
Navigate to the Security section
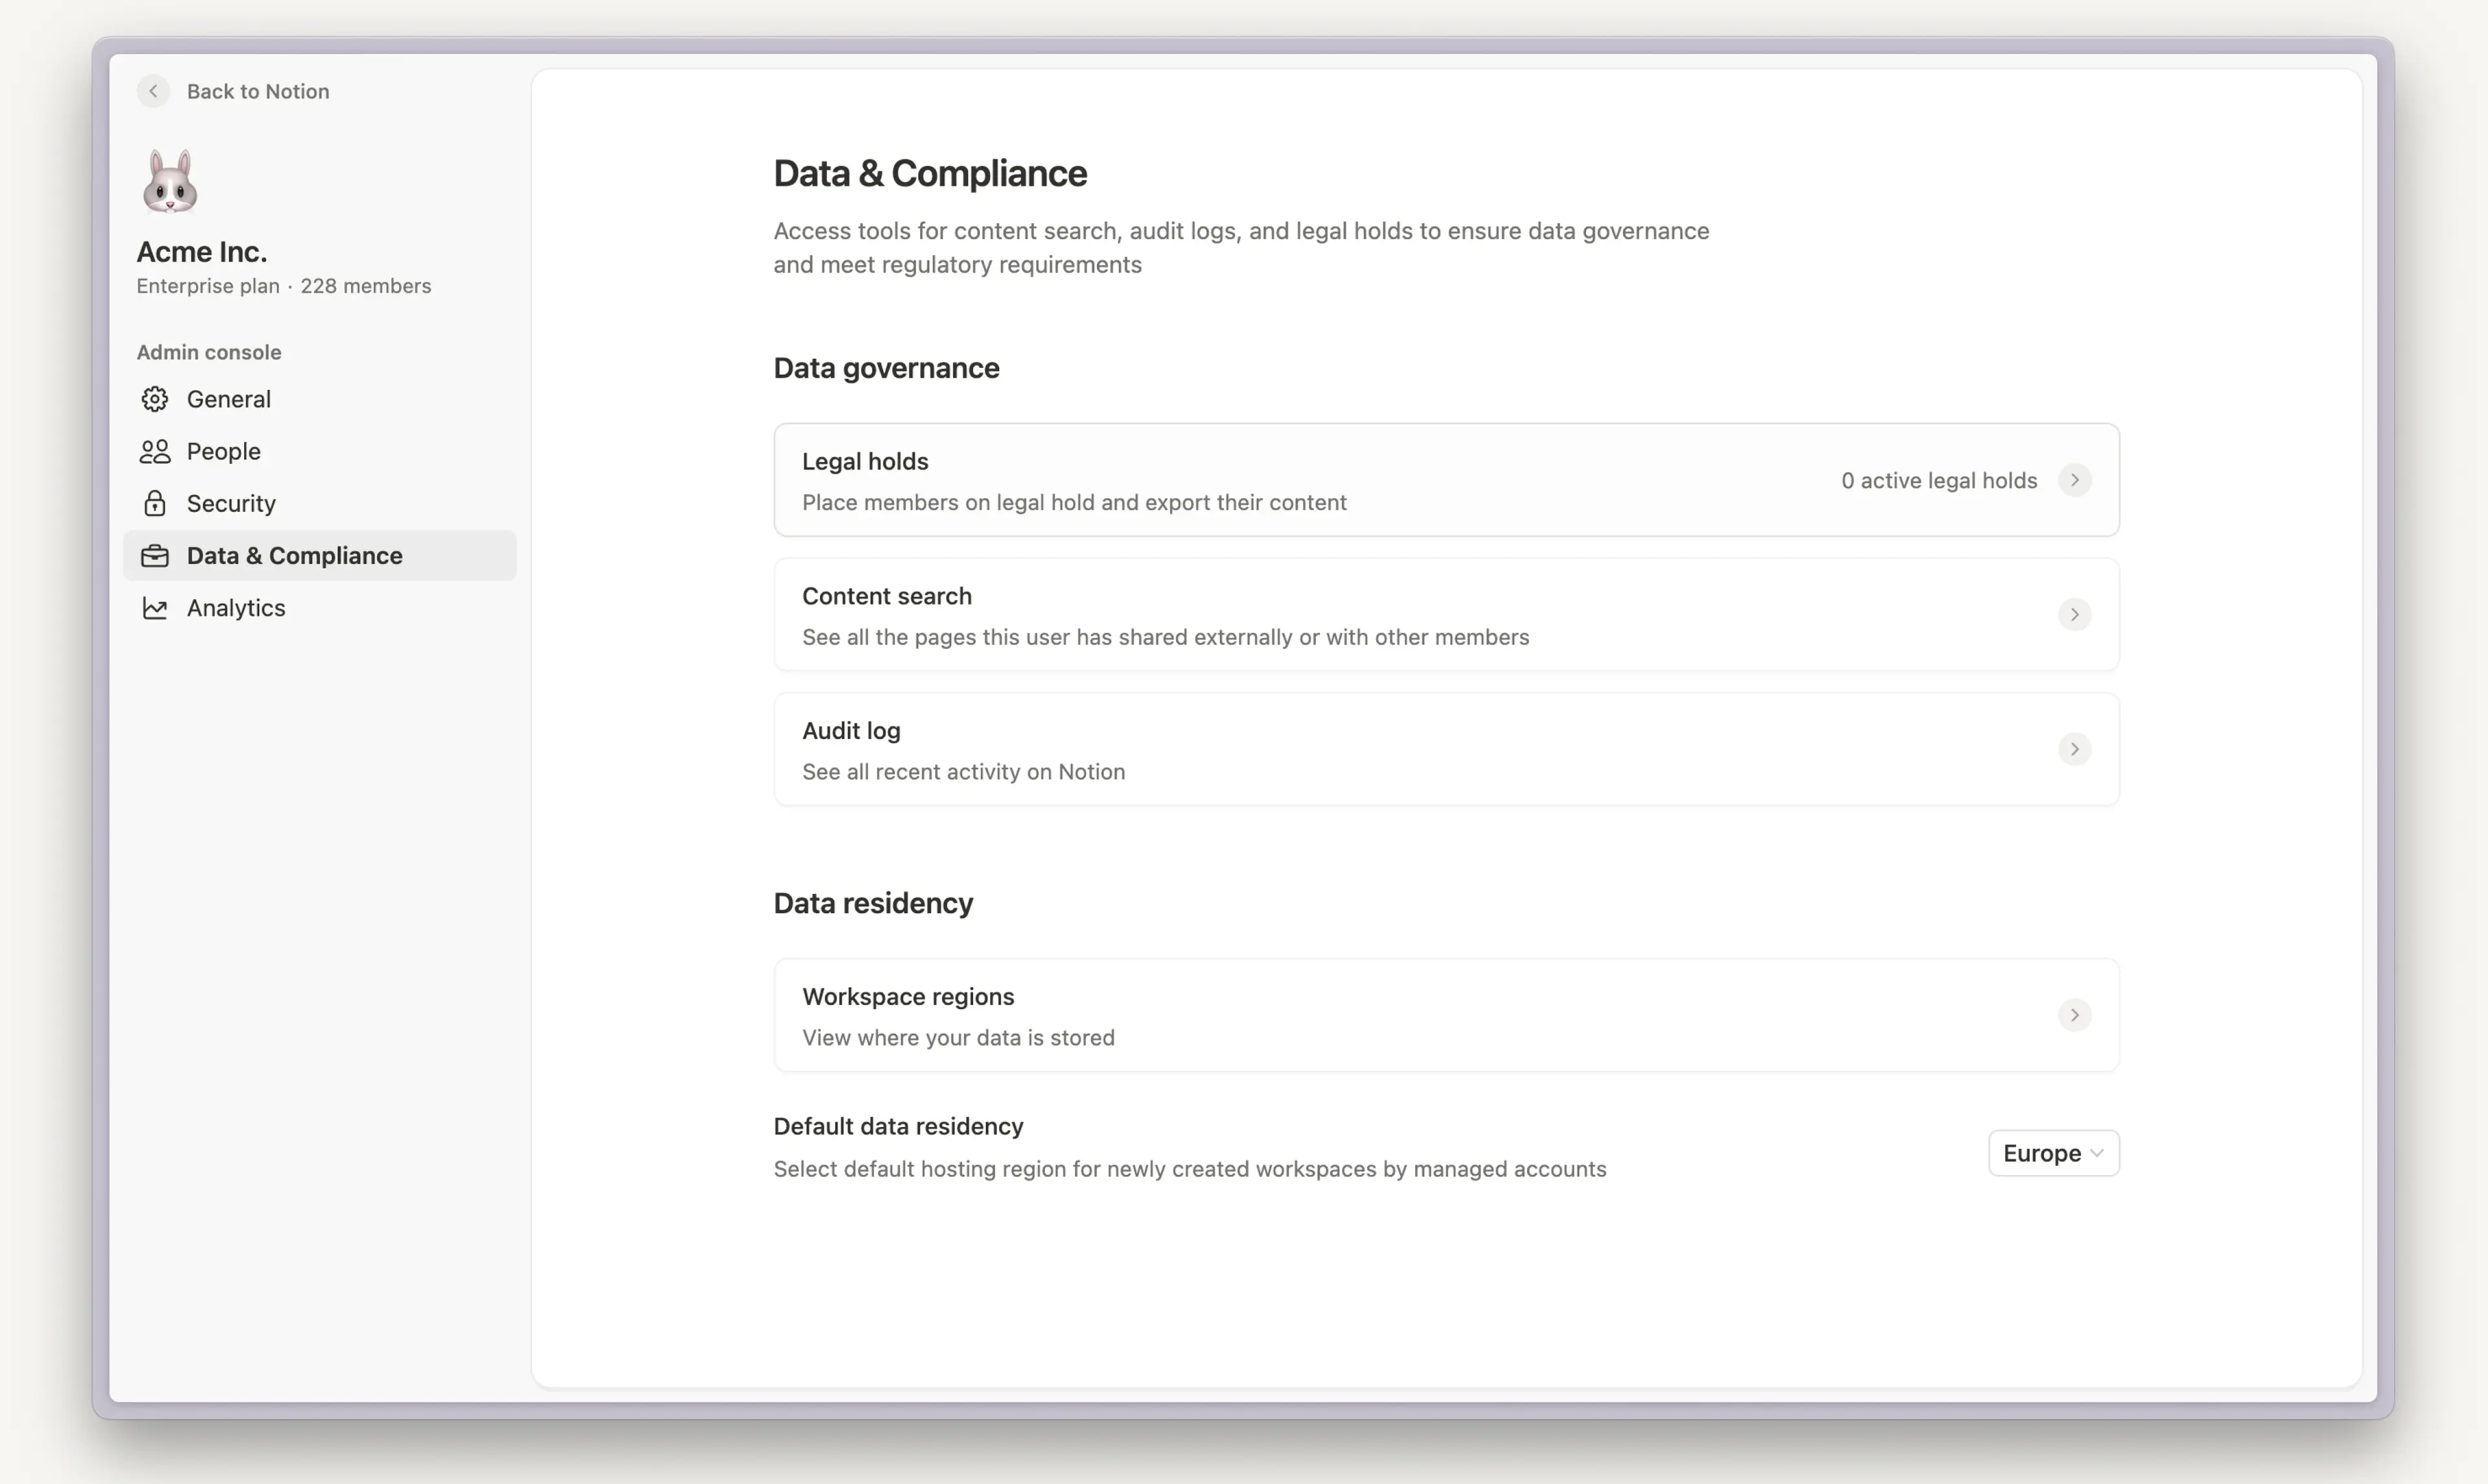231,503
